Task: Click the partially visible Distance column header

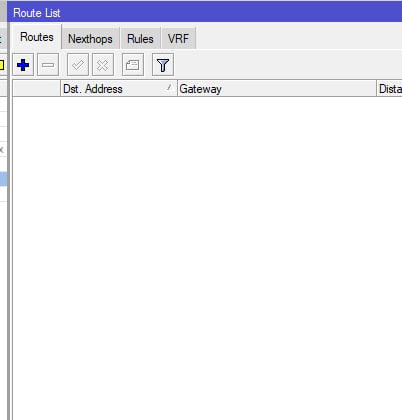Action: (389, 89)
